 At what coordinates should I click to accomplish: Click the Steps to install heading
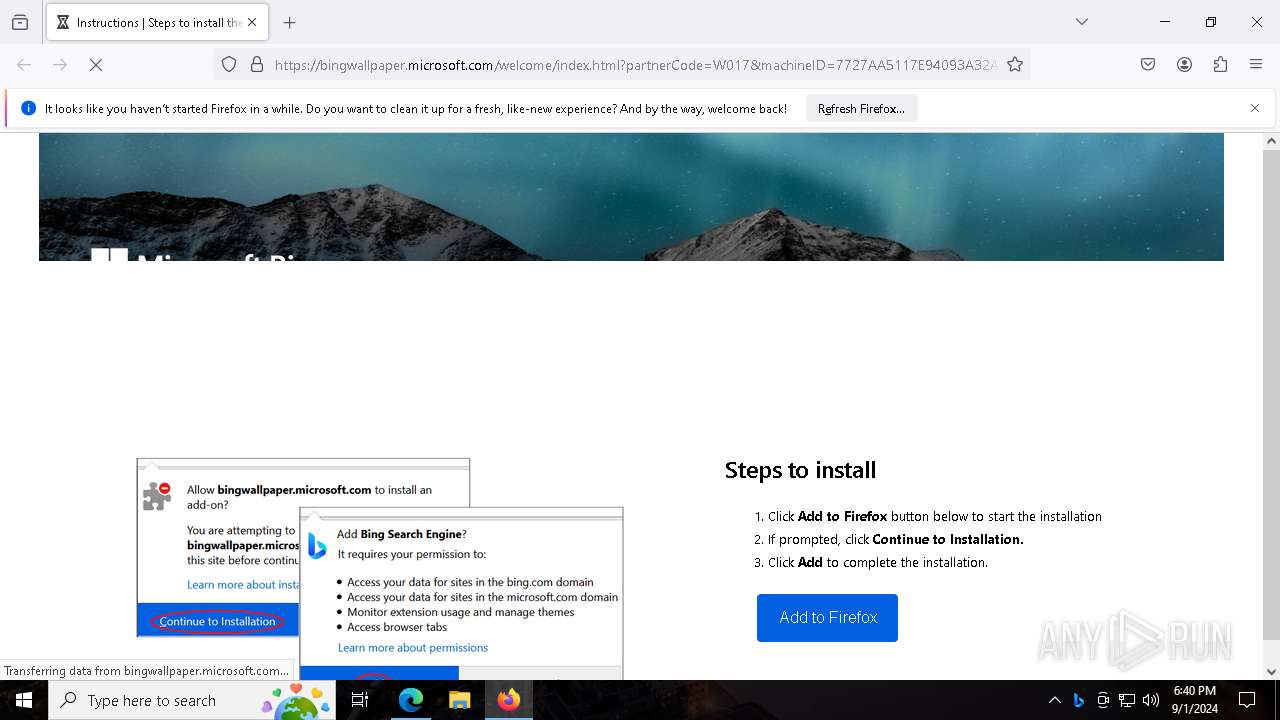coord(800,470)
